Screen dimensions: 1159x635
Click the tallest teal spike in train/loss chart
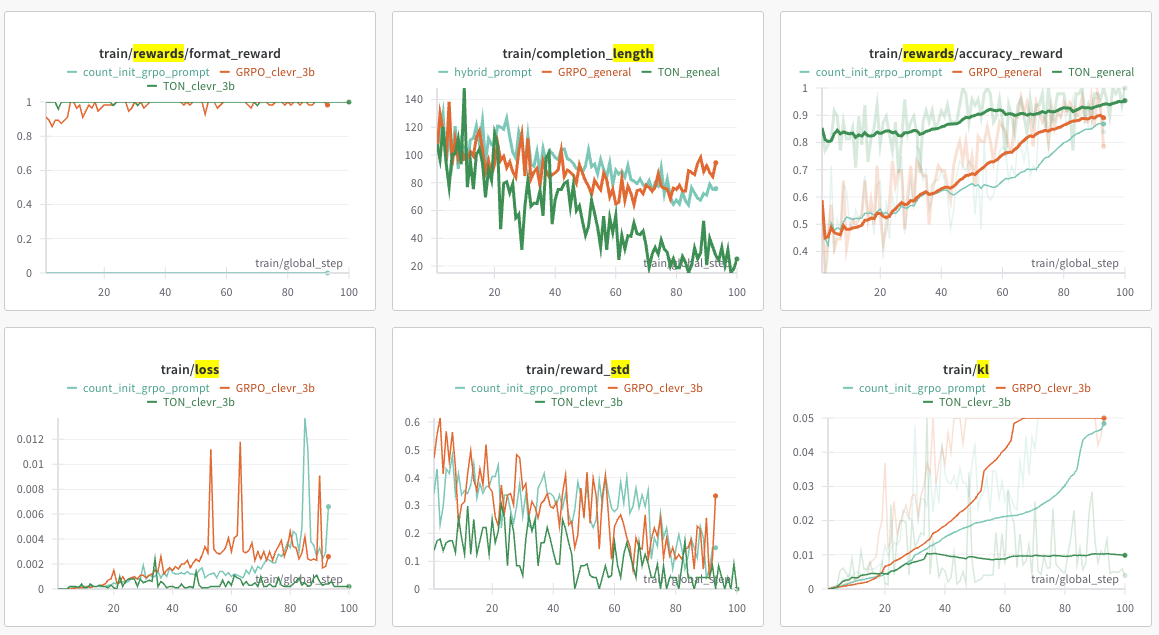point(305,421)
